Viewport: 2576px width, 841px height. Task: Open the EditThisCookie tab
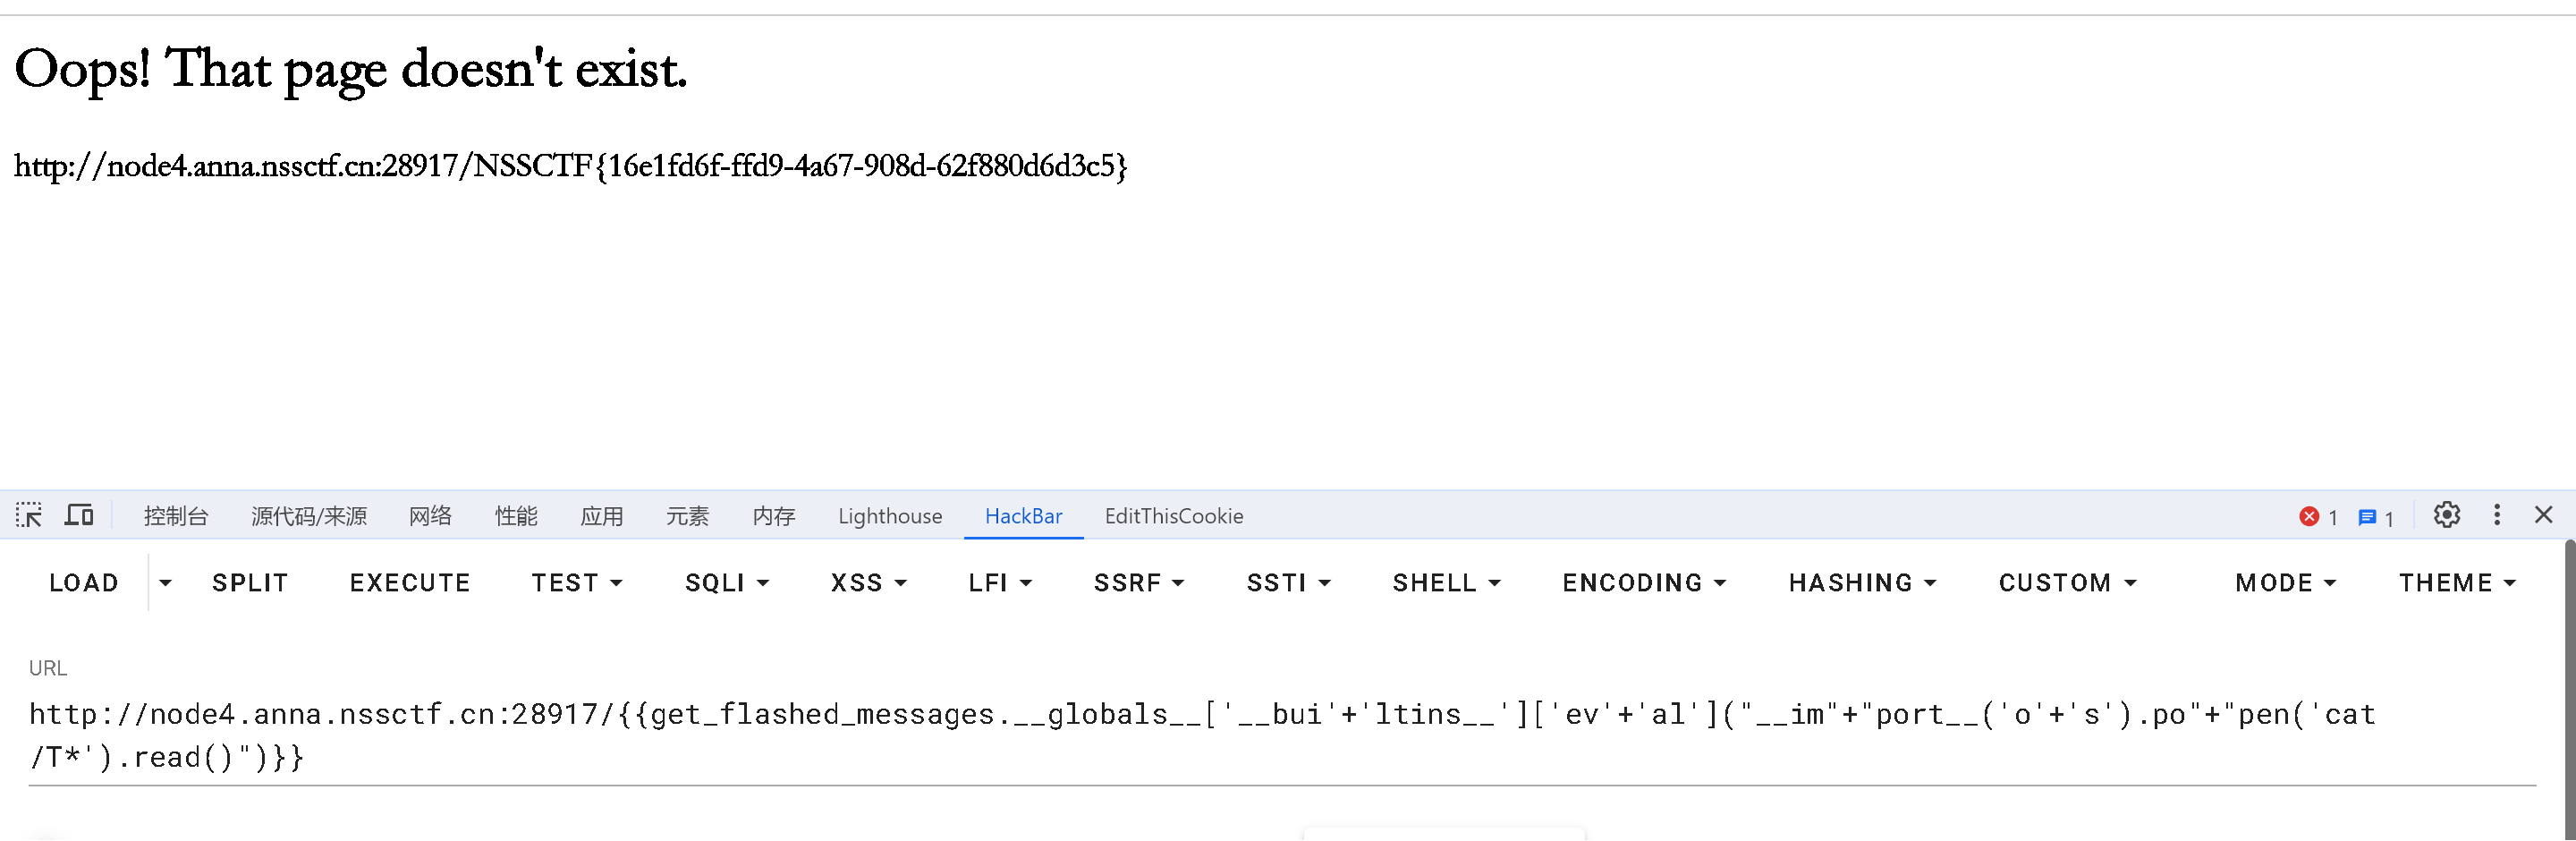click(1173, 516)
